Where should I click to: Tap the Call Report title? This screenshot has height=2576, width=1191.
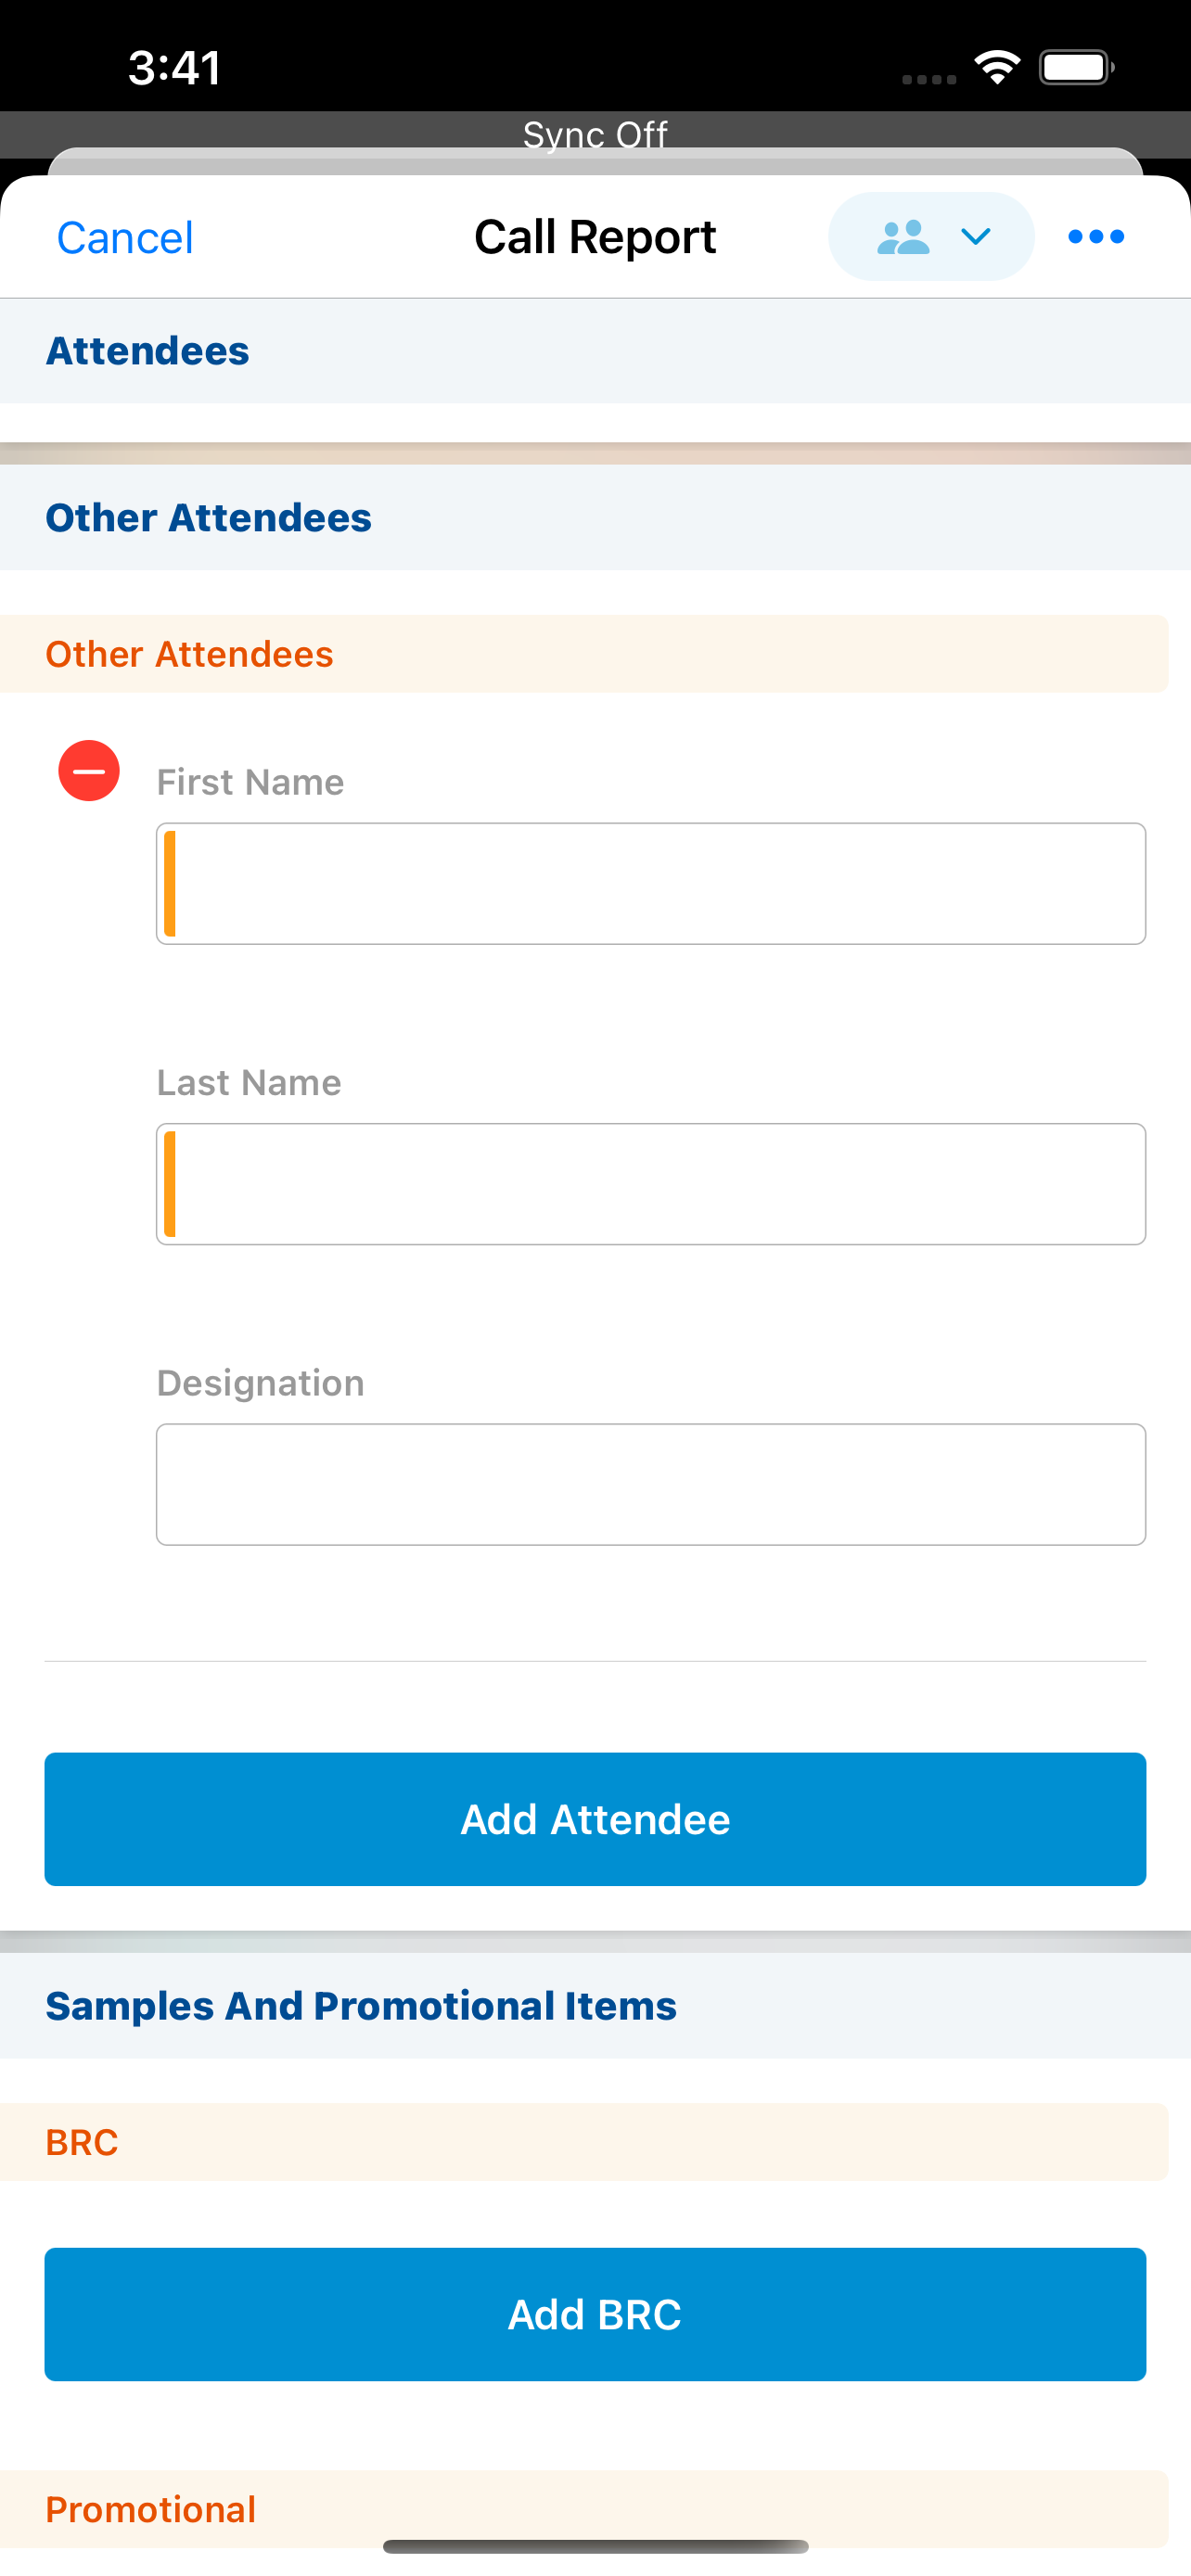click(x=595, y=238)
